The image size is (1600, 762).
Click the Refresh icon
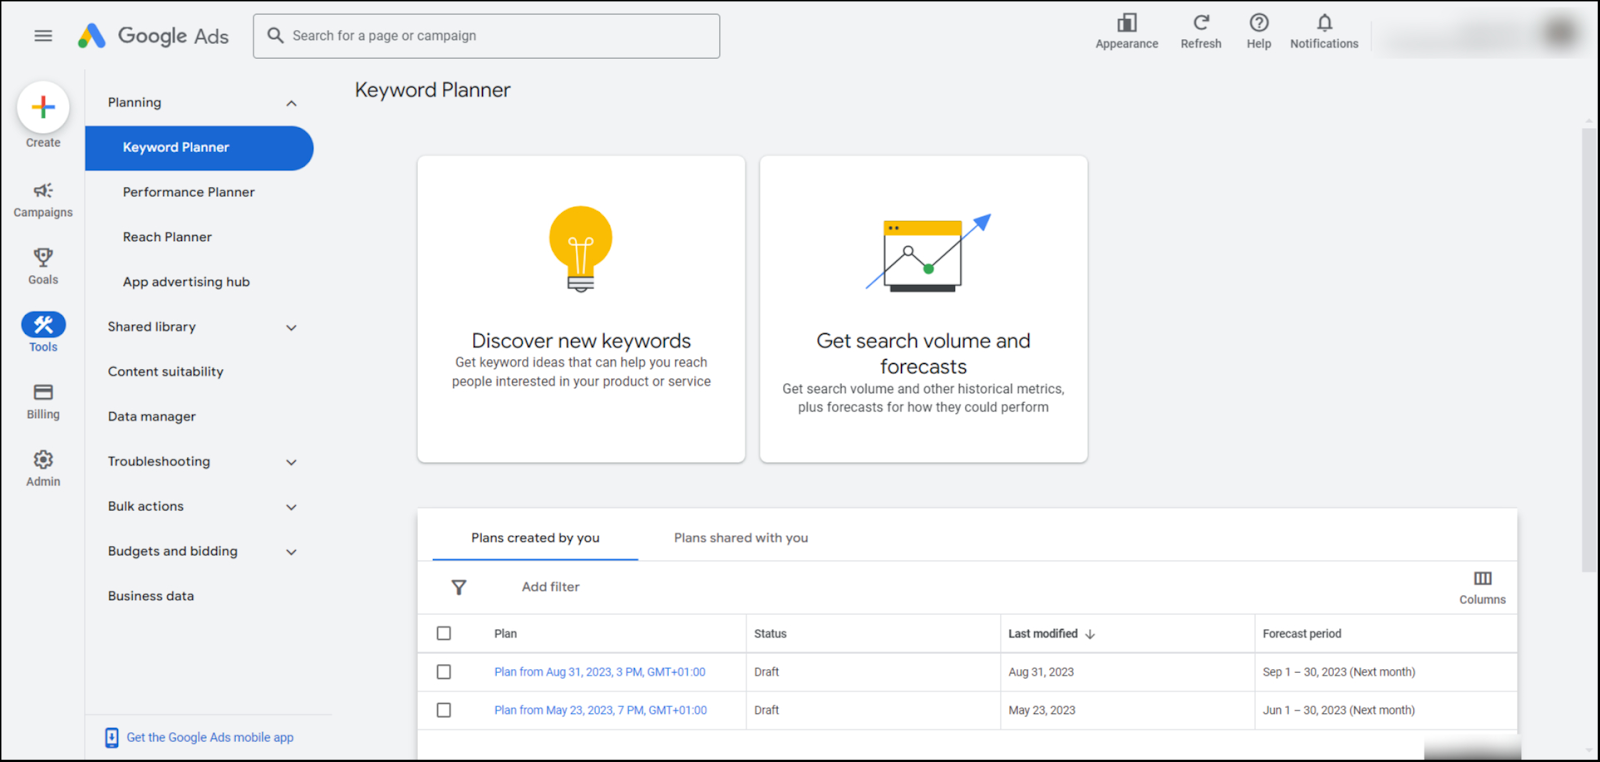tap(1201, 22)
